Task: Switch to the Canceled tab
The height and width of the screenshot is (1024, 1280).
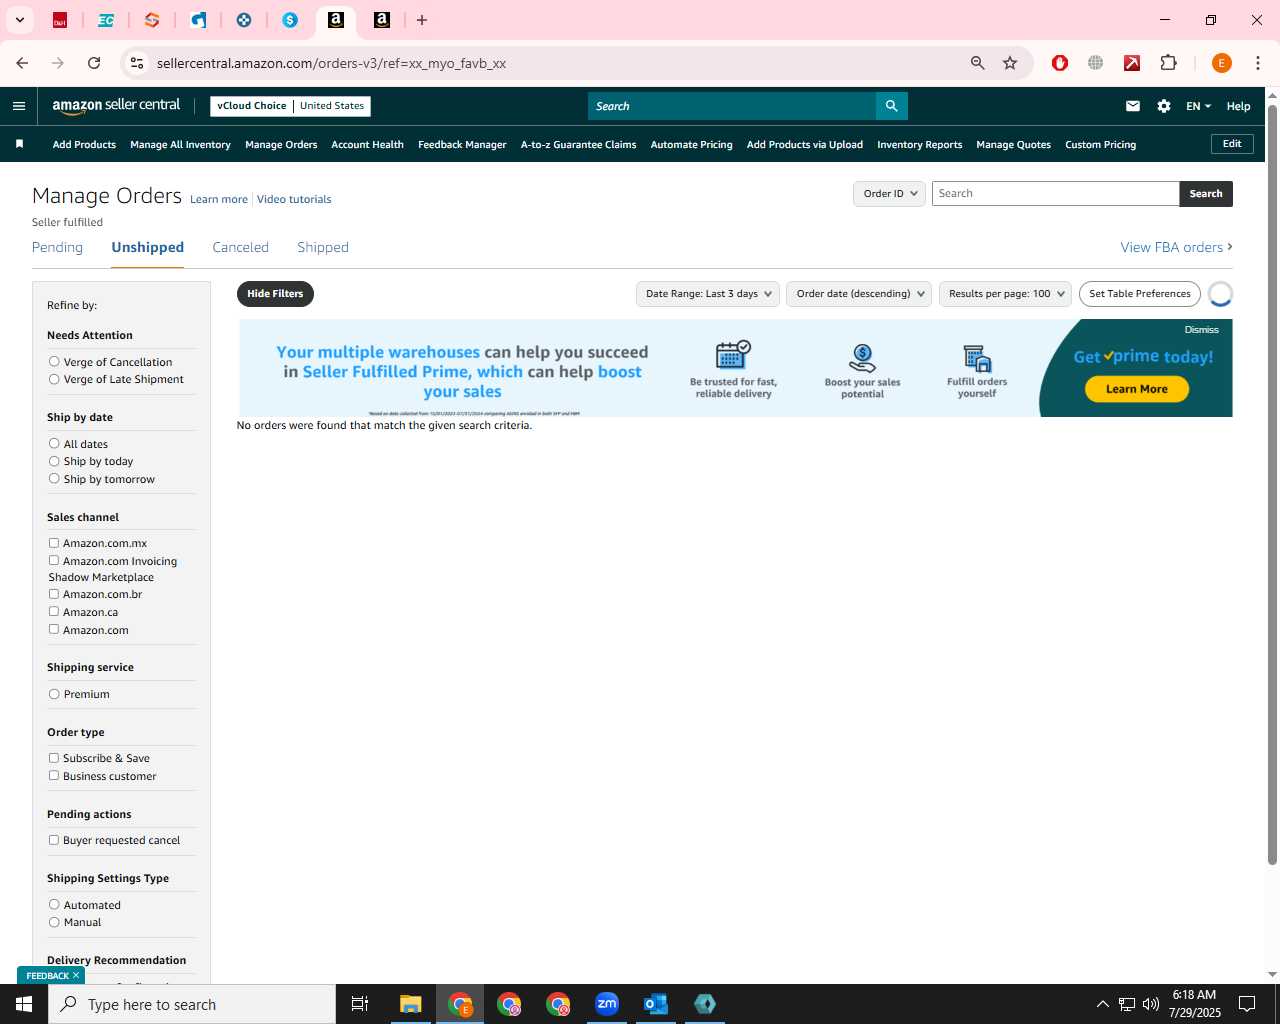Action: (x=240, y=247)
